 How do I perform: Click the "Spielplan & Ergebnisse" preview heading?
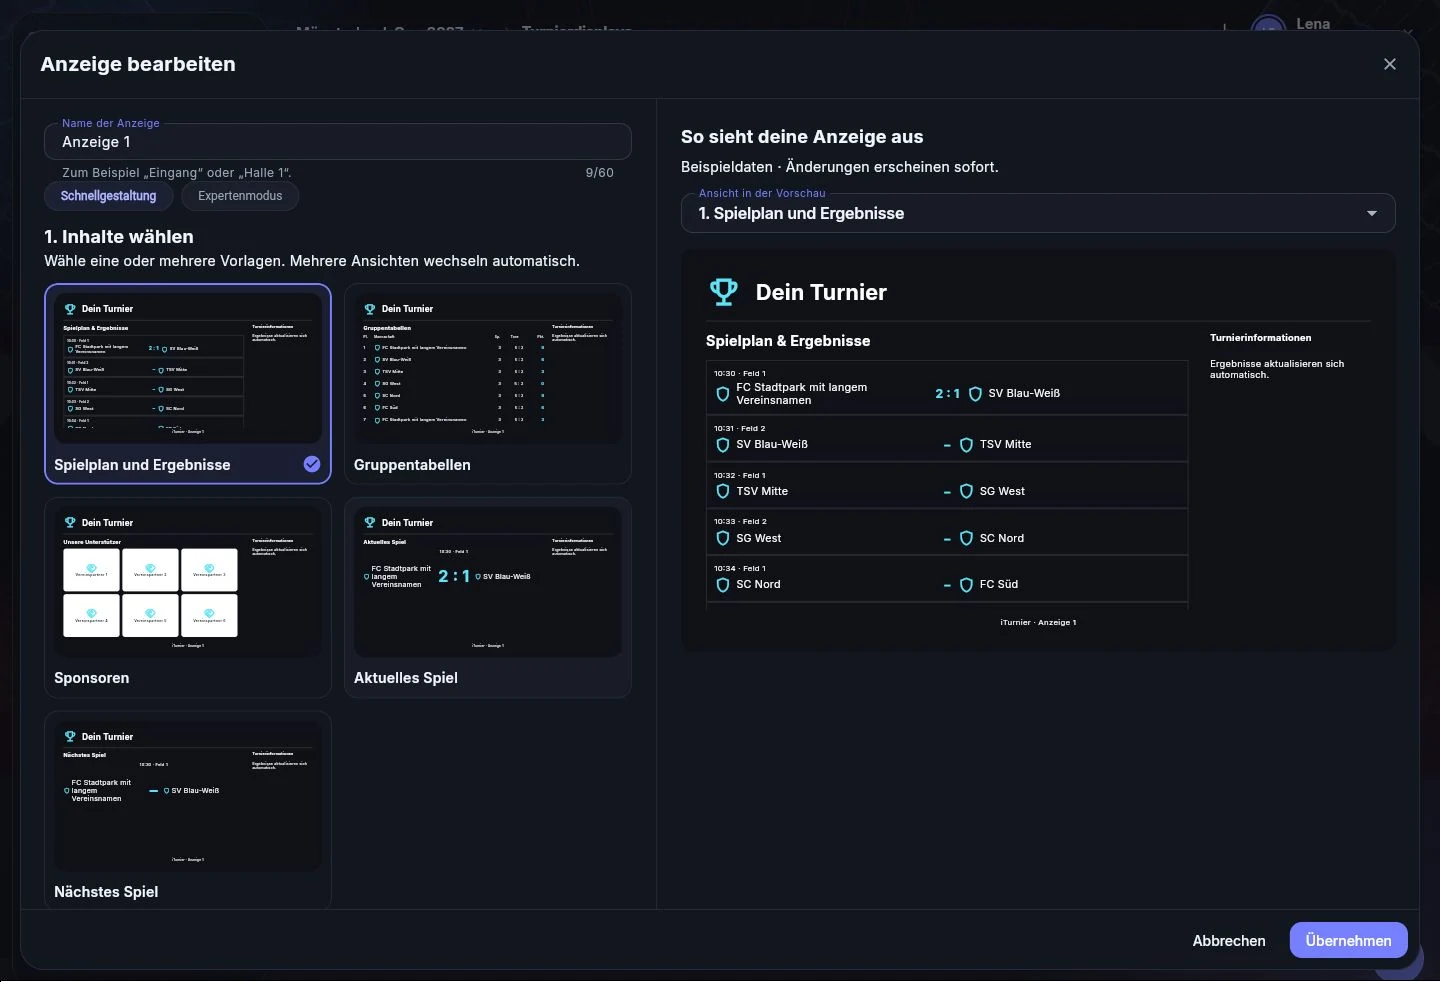click(x=788, y=341)
